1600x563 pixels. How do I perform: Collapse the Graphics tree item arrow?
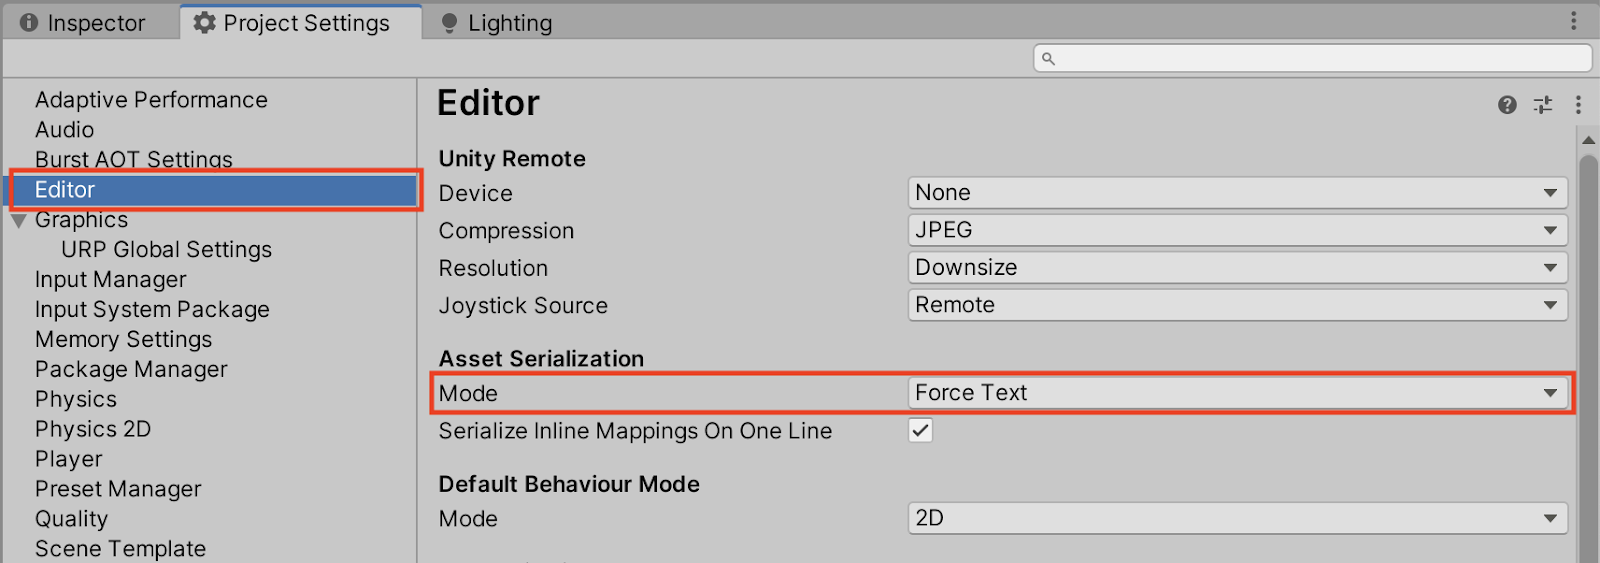[x=18, y=221]
